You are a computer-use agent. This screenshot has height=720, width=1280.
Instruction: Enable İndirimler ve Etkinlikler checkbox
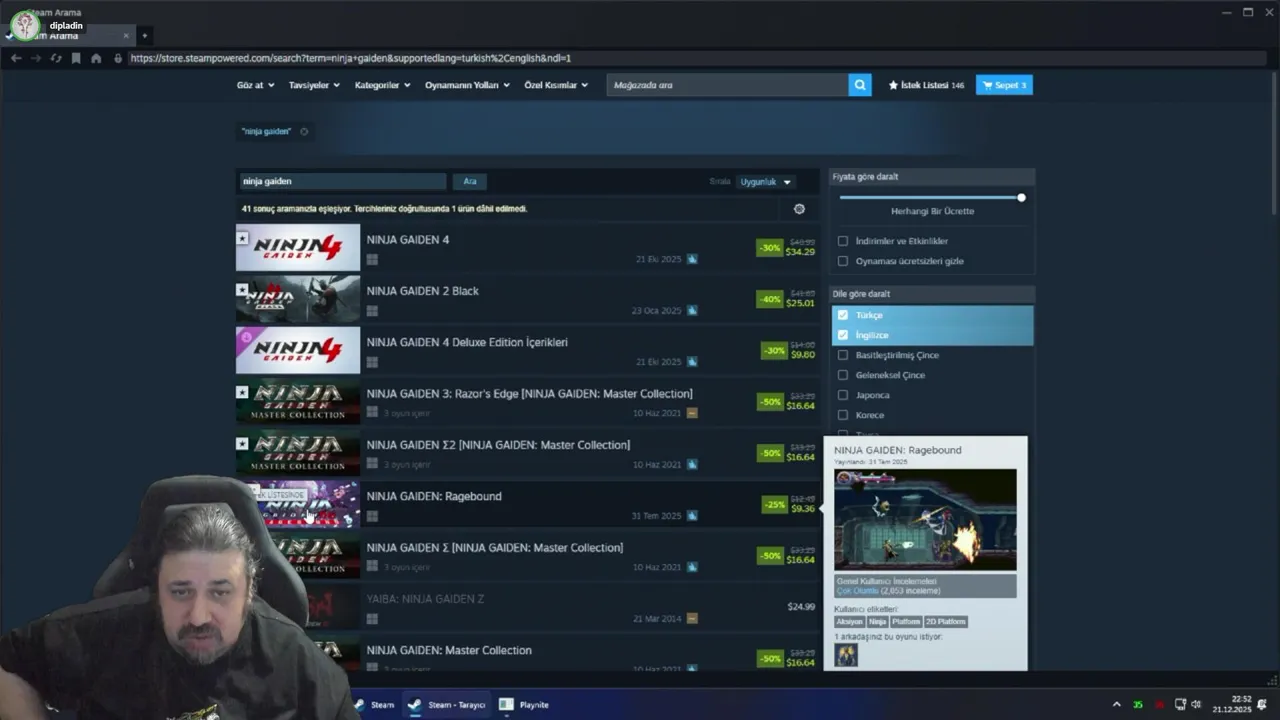click(x=843, y=241)
